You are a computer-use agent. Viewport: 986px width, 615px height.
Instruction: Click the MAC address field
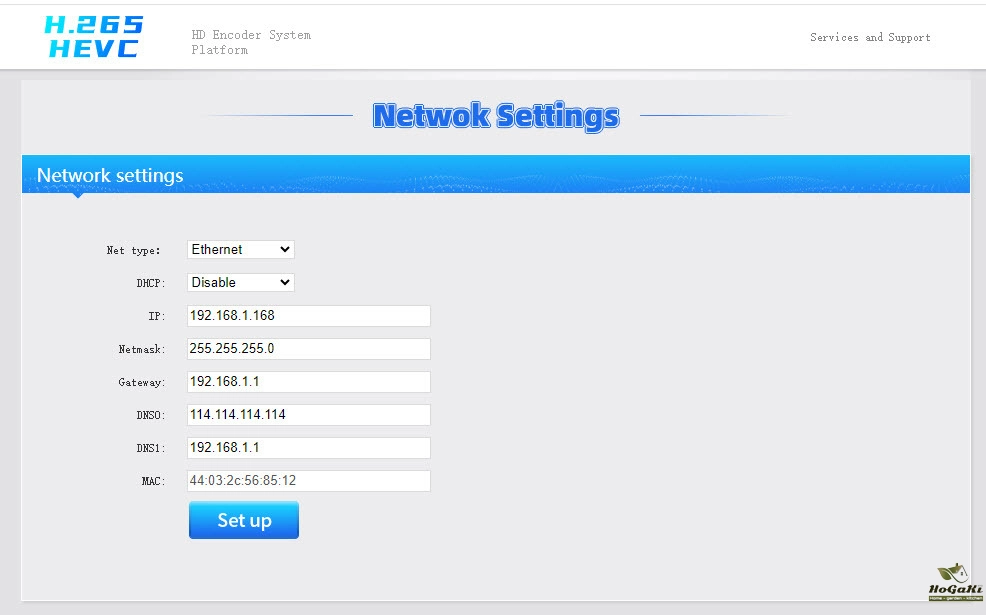click(309, 480)
